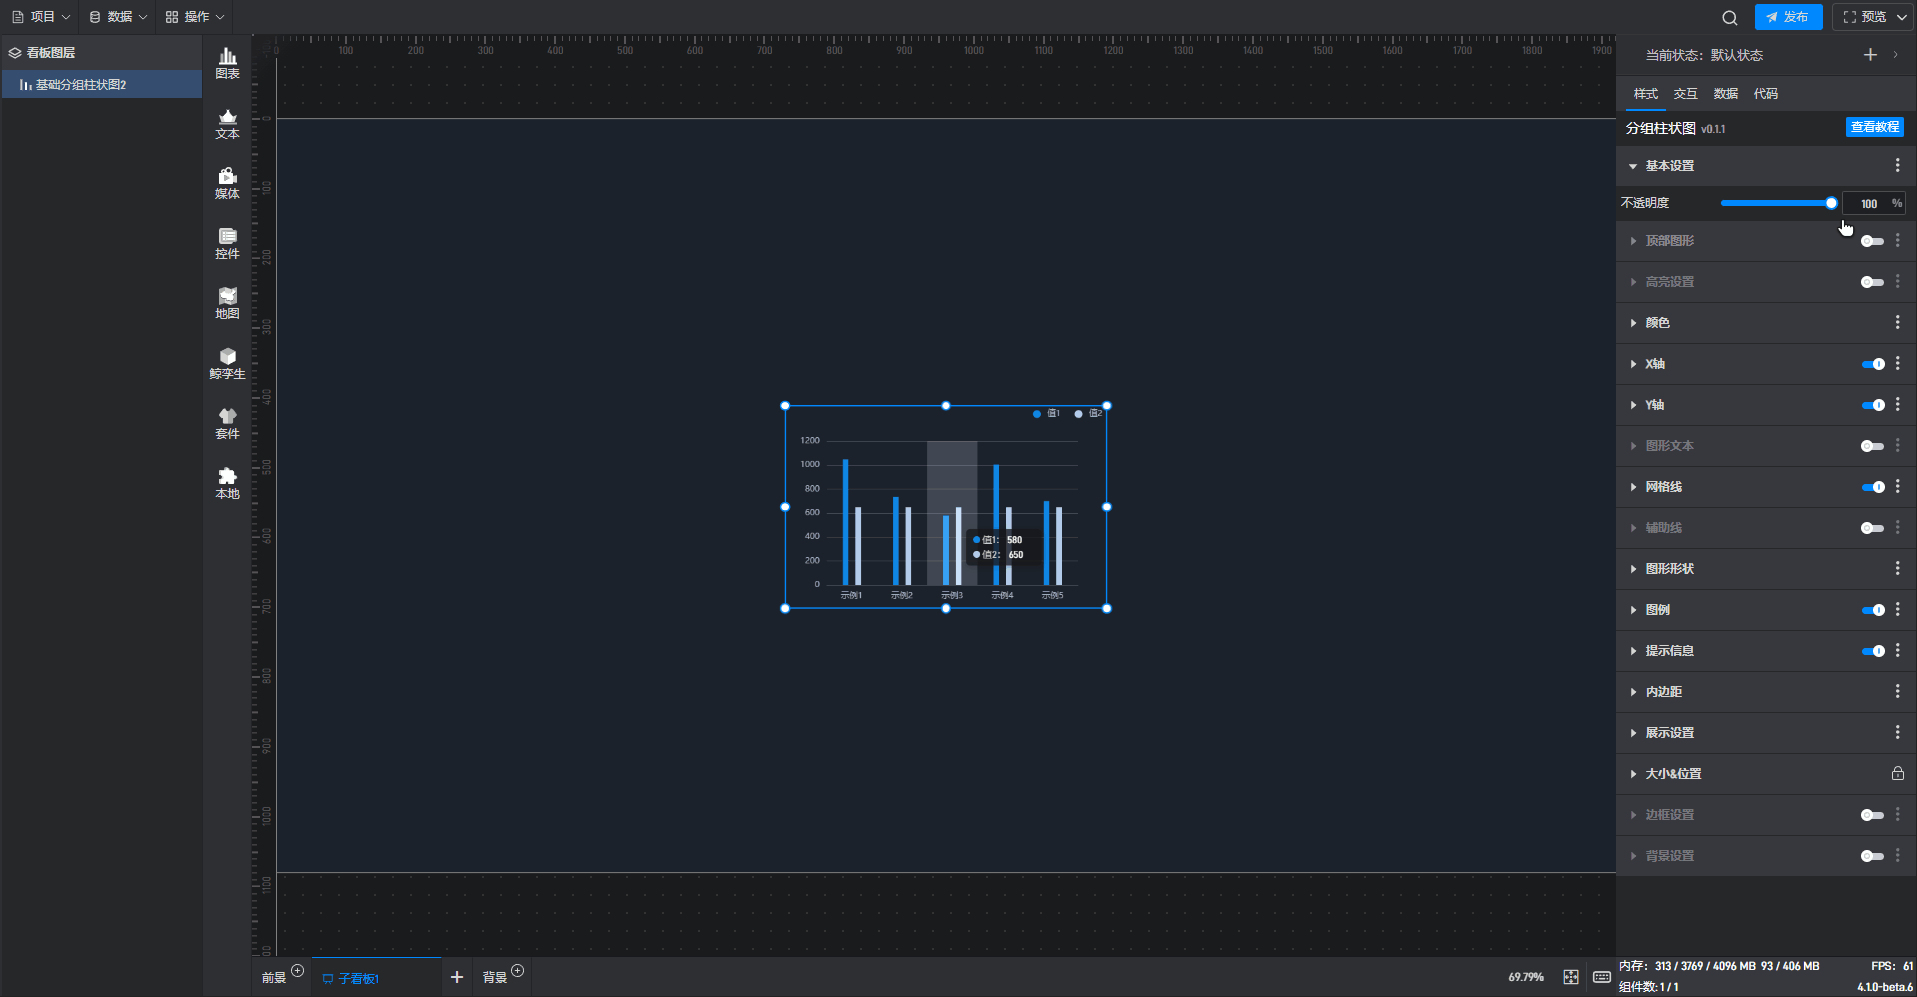This screenshot has height=997, width=1917.
Task: Add a new sub-board with plus icon
Action: click(x=457, y=977)
